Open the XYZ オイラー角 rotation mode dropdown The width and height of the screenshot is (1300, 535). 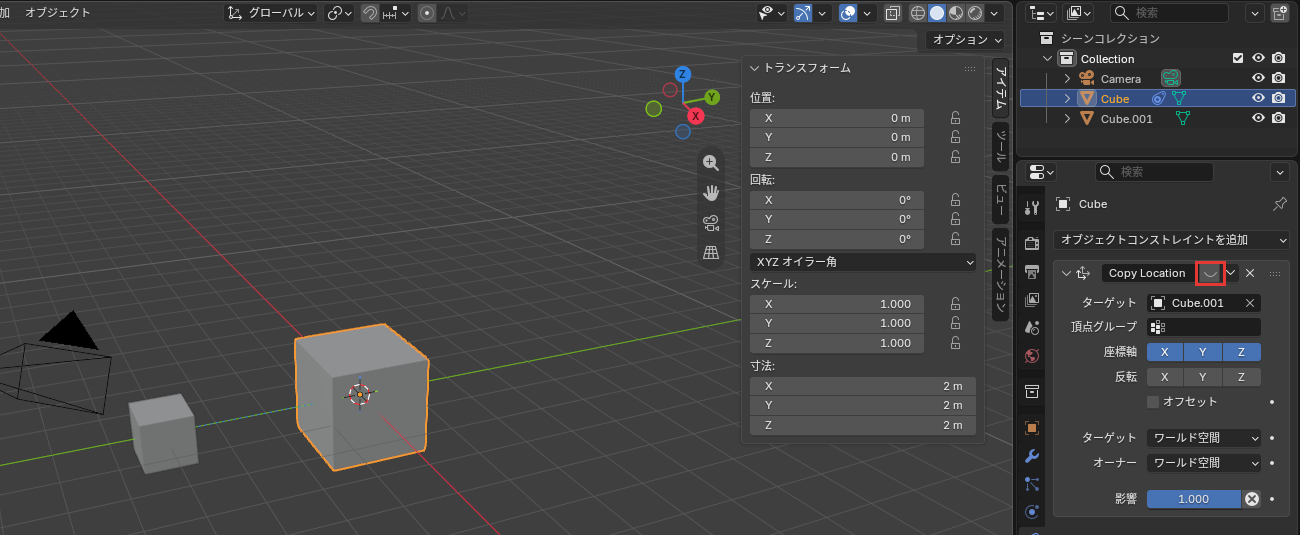pyautogui.click(x=863, y=262)
